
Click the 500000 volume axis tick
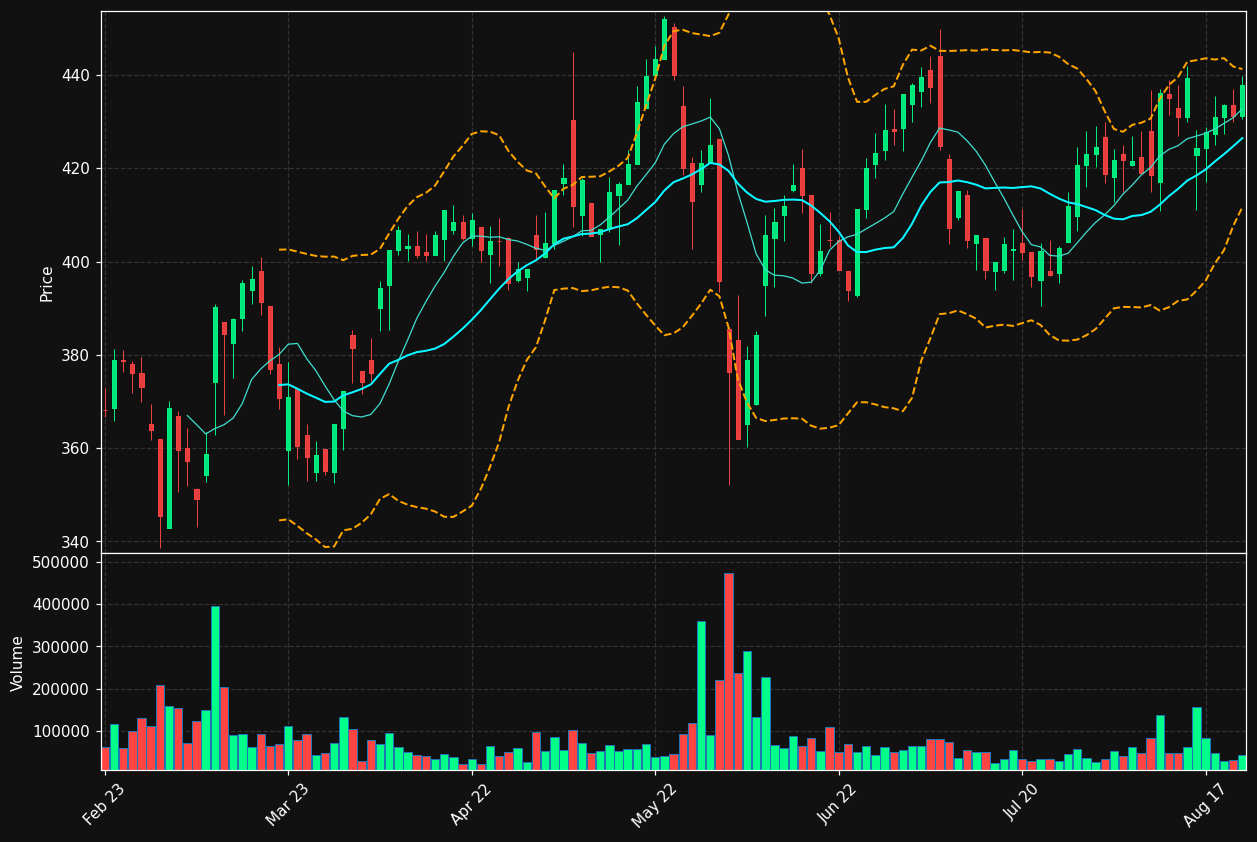(x=63, y=562)
